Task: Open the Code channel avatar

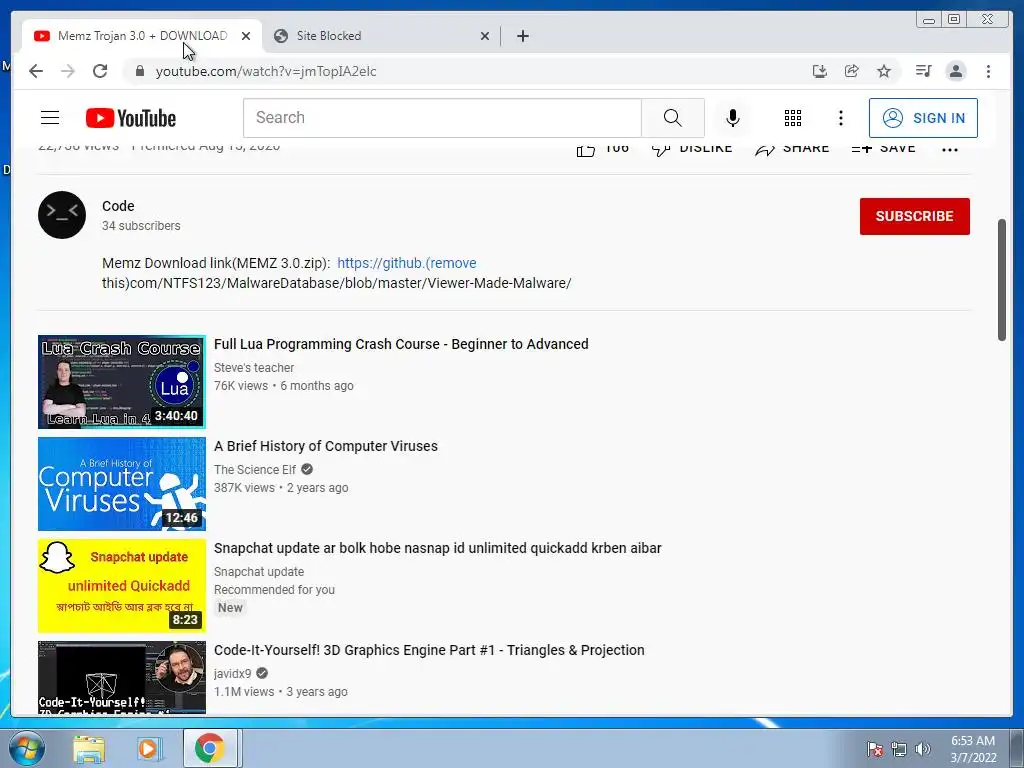Action: (62, 215)
